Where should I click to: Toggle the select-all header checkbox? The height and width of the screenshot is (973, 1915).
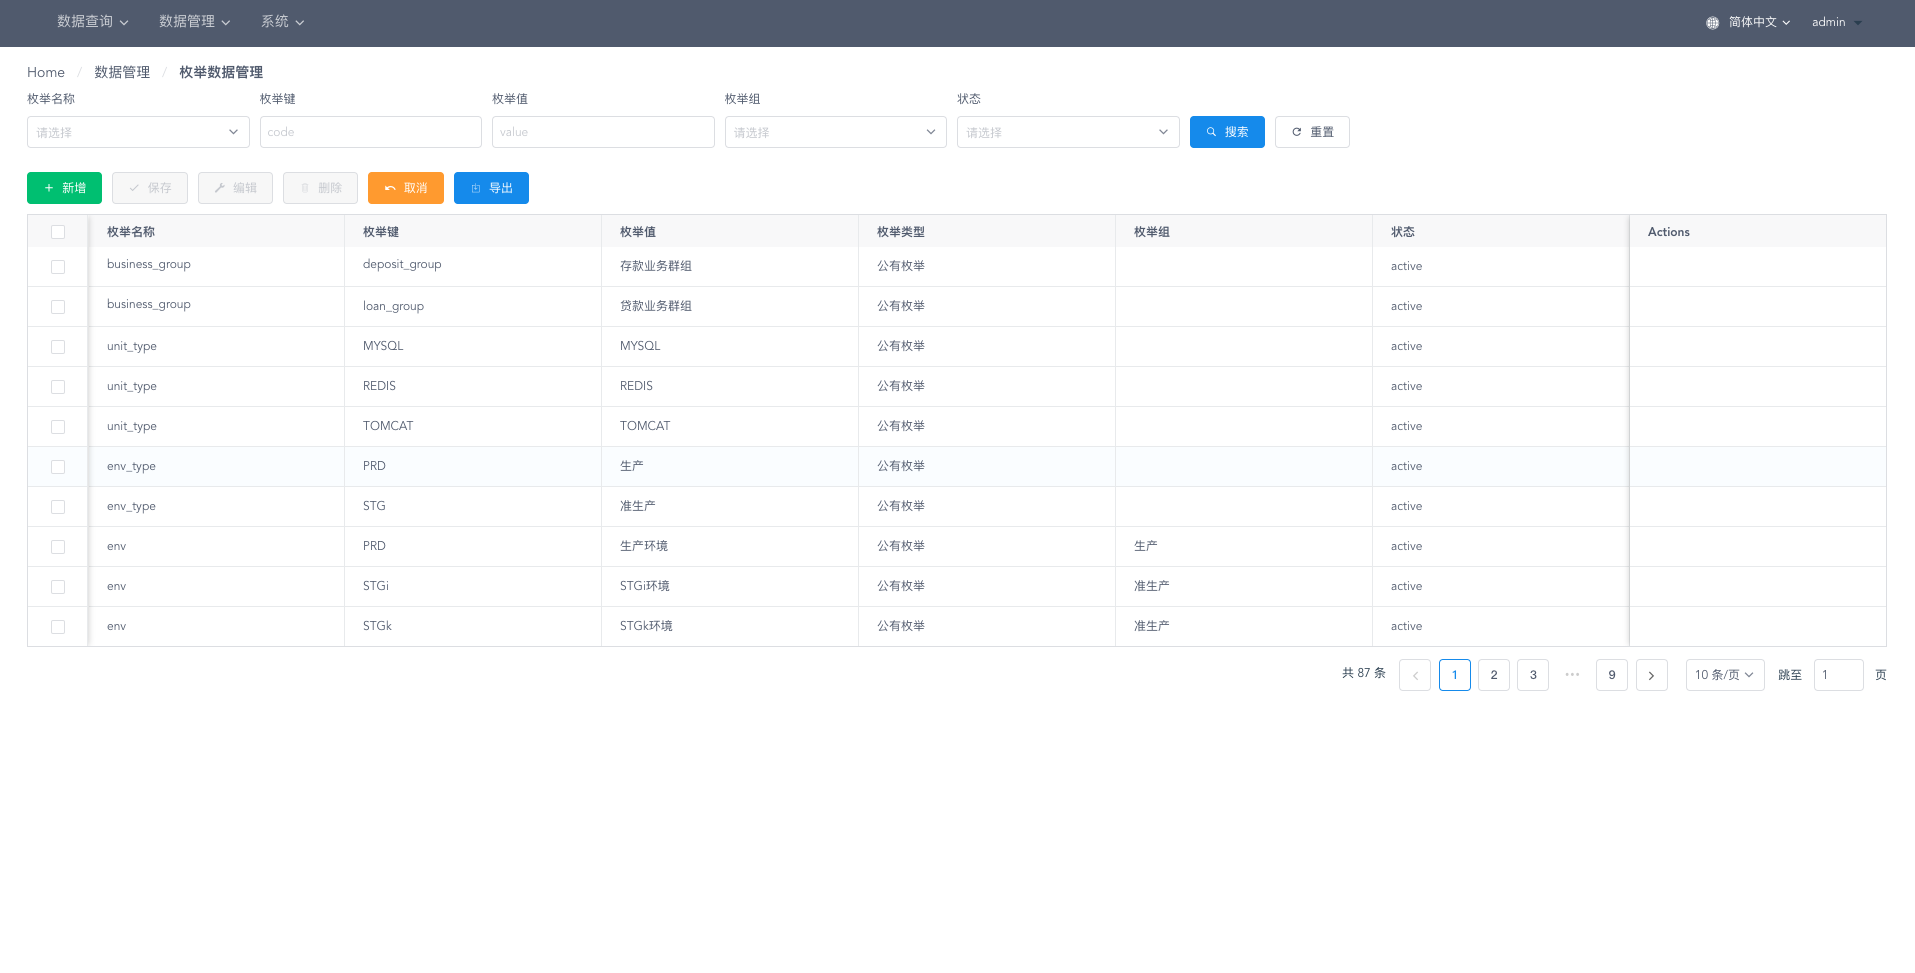click(58, 232)
